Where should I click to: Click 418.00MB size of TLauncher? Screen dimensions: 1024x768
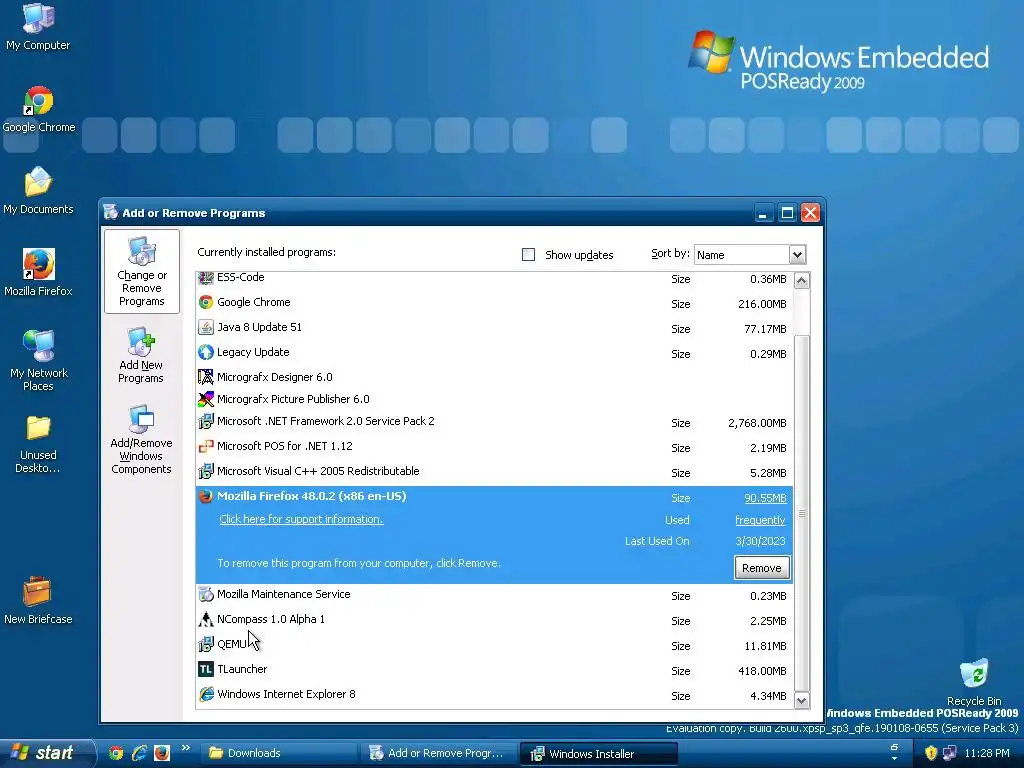tap(762, 671)
